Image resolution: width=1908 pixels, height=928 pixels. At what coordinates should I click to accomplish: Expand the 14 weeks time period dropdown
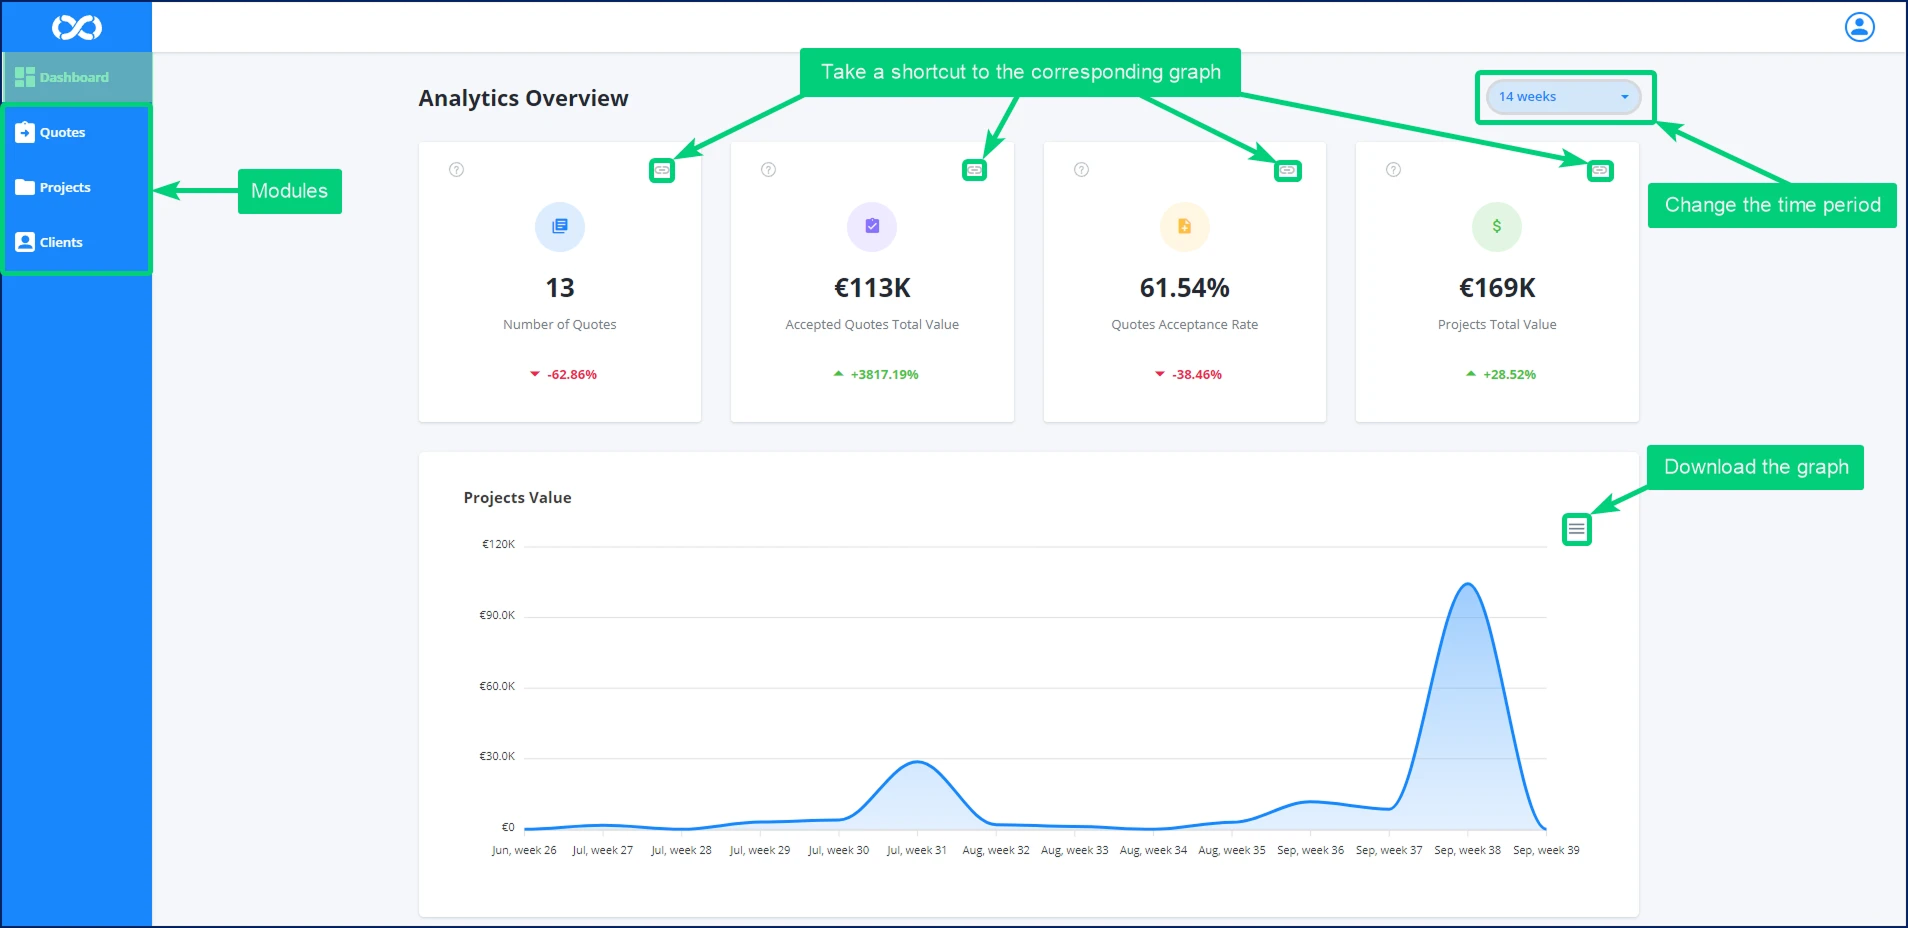point(1563,97)
